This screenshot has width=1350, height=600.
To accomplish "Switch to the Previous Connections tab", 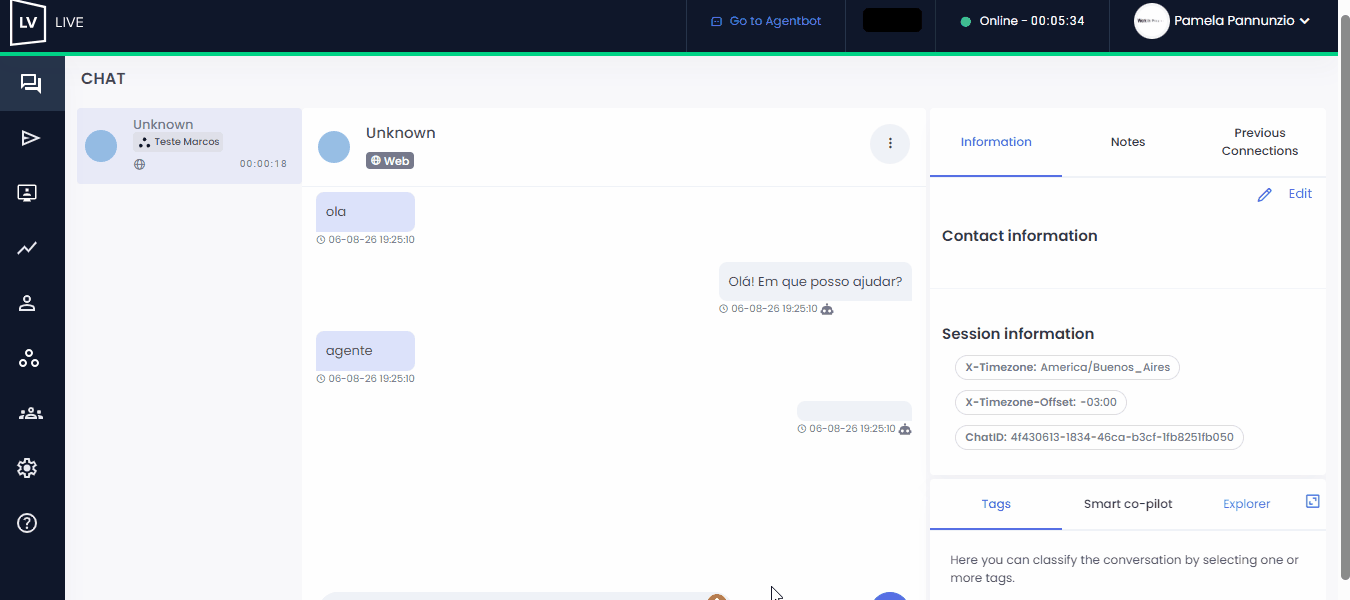I will [x=1260, y=142].
